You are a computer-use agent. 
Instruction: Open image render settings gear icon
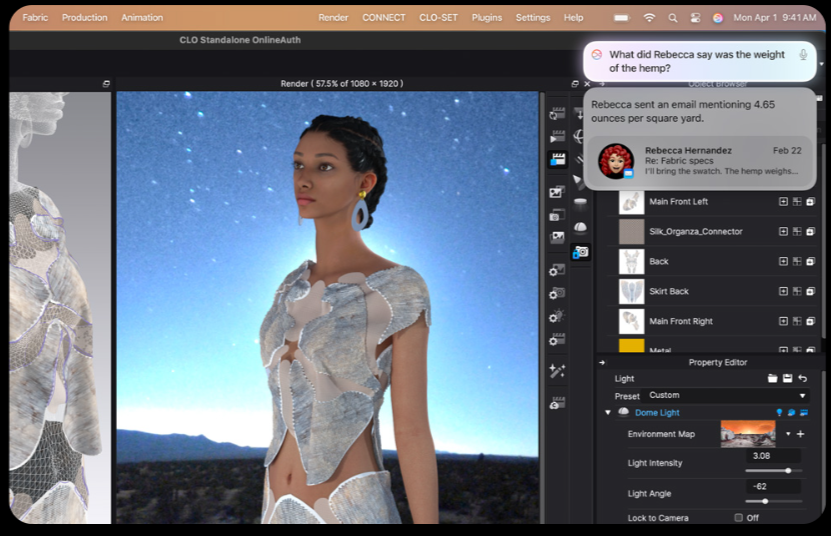click(x=556, y=270)
